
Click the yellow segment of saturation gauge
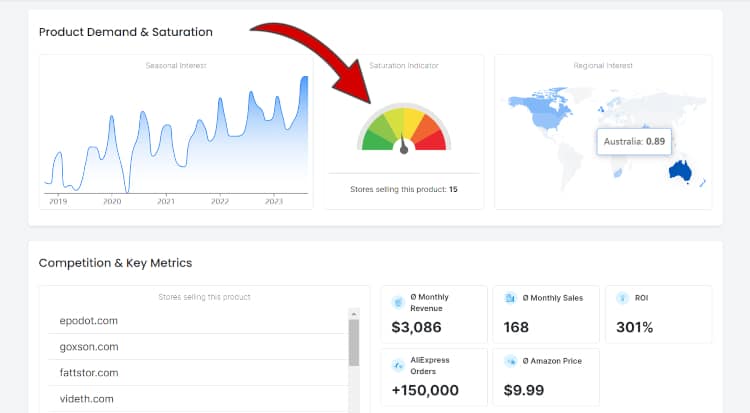[x=410, y=120]
